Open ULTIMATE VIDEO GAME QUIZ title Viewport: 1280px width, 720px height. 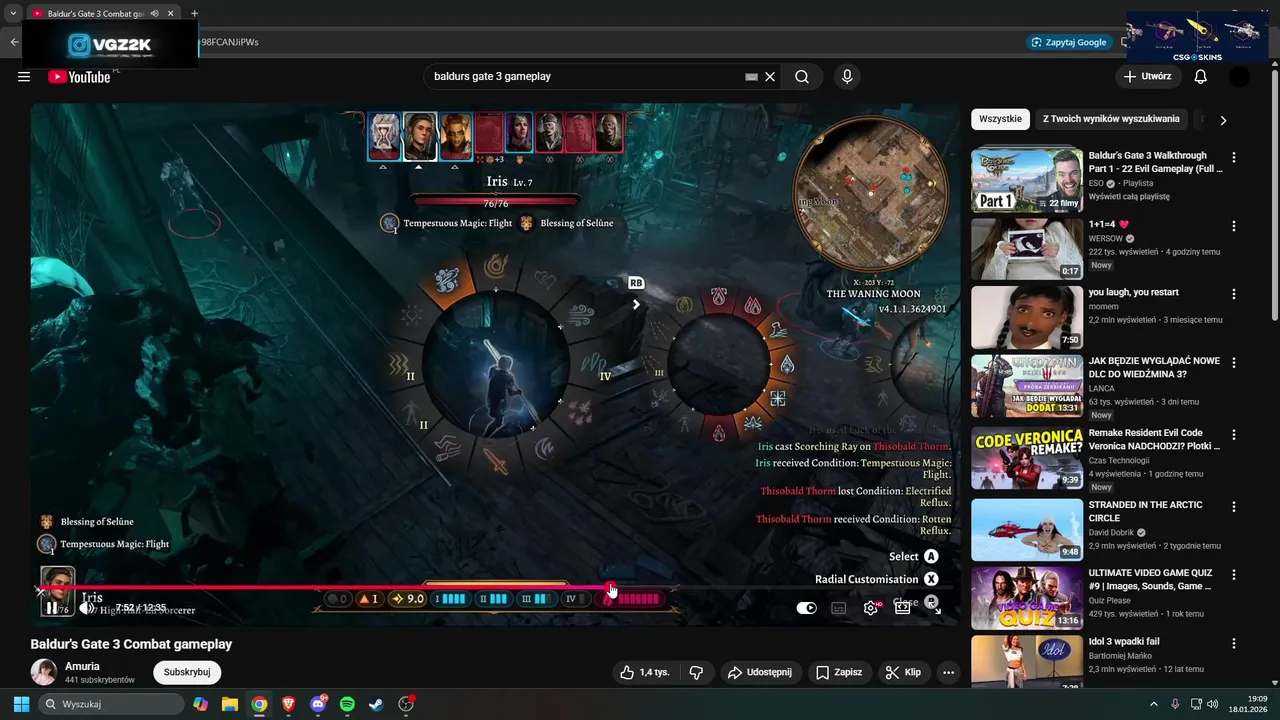click(1150, 579)
